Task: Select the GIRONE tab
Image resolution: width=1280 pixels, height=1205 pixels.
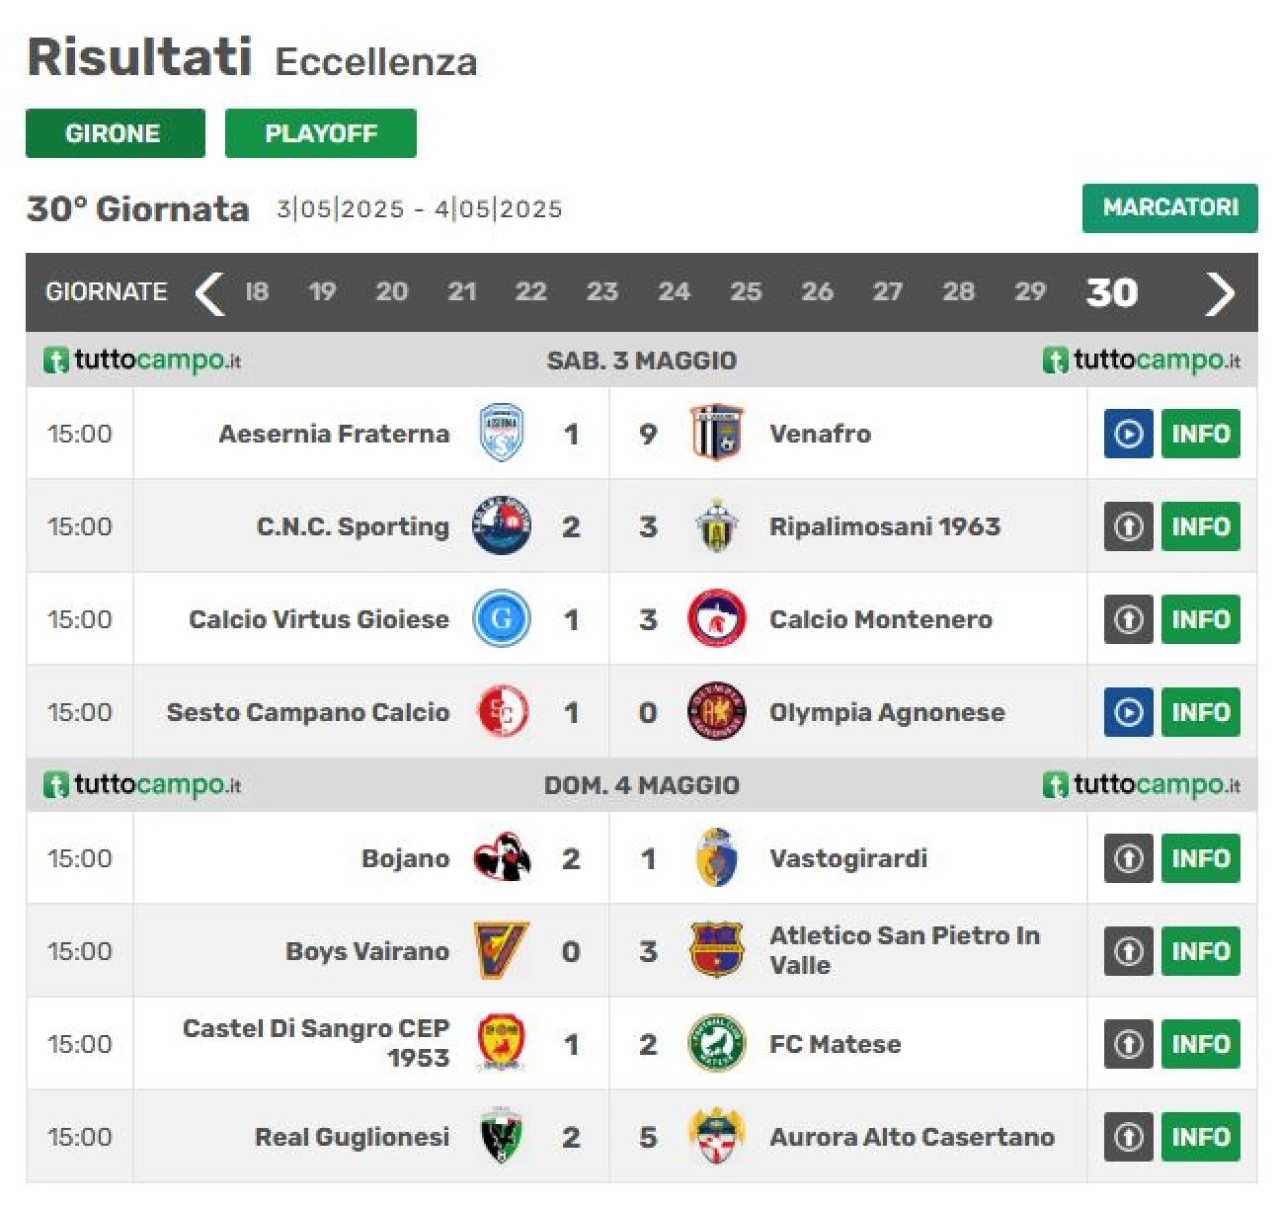Action: pyautogui.click(x=115, y=133)
